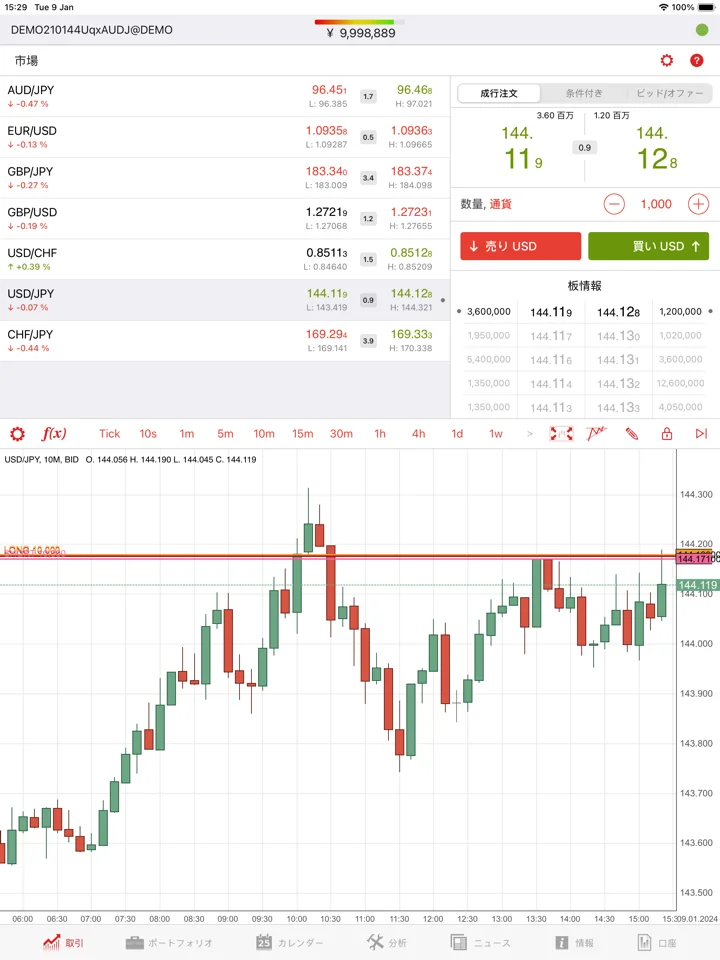Tap 買い USD buy button

tap(648, 246)
